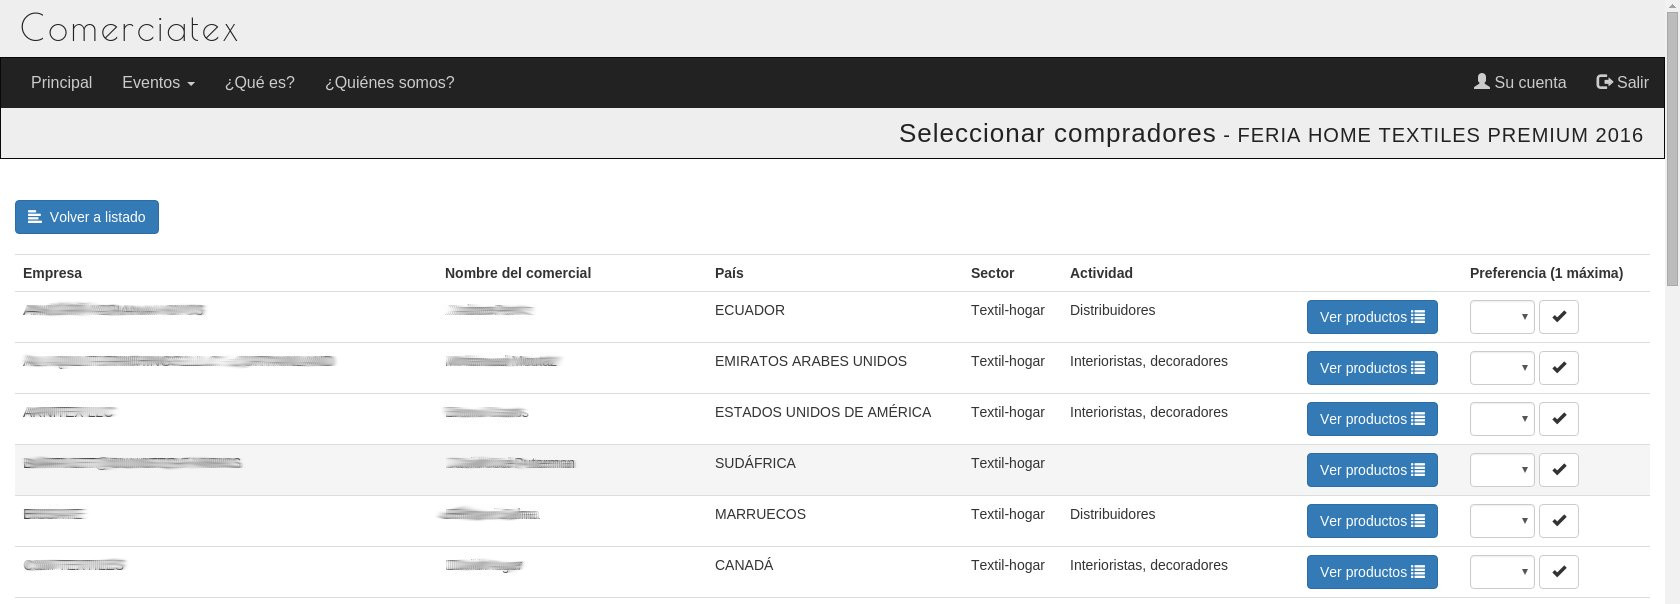Screen dimensions: 1680x604
Task: Click the checkmark button for Marruecos
Action: click(1558, 521)
